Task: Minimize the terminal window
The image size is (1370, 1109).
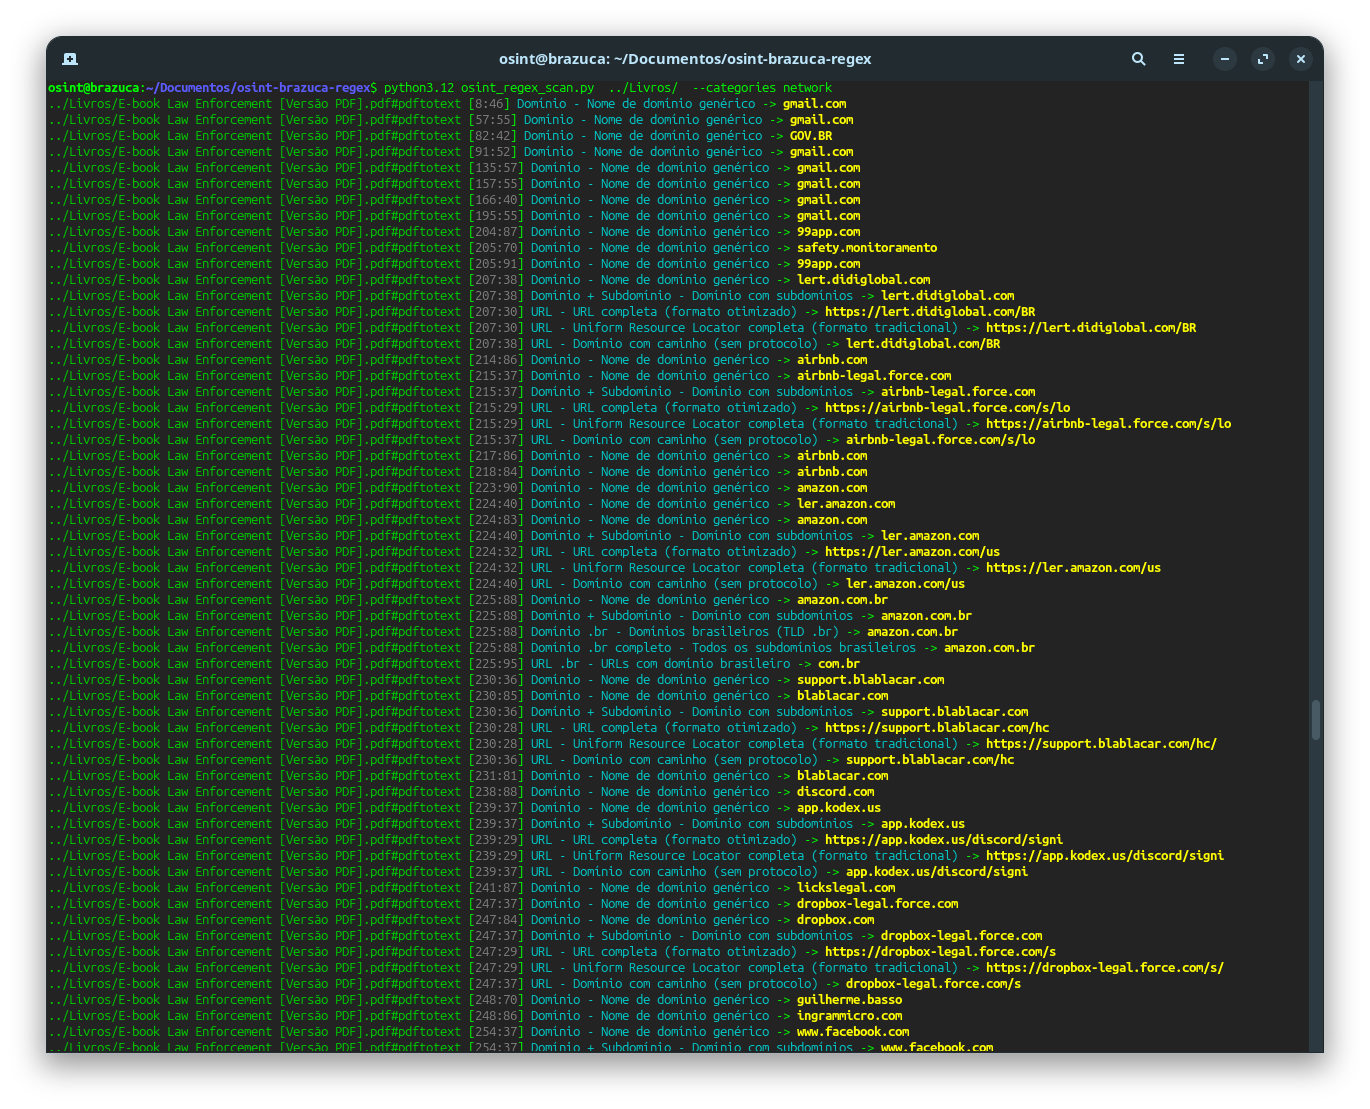Action: click(1225, 59)
